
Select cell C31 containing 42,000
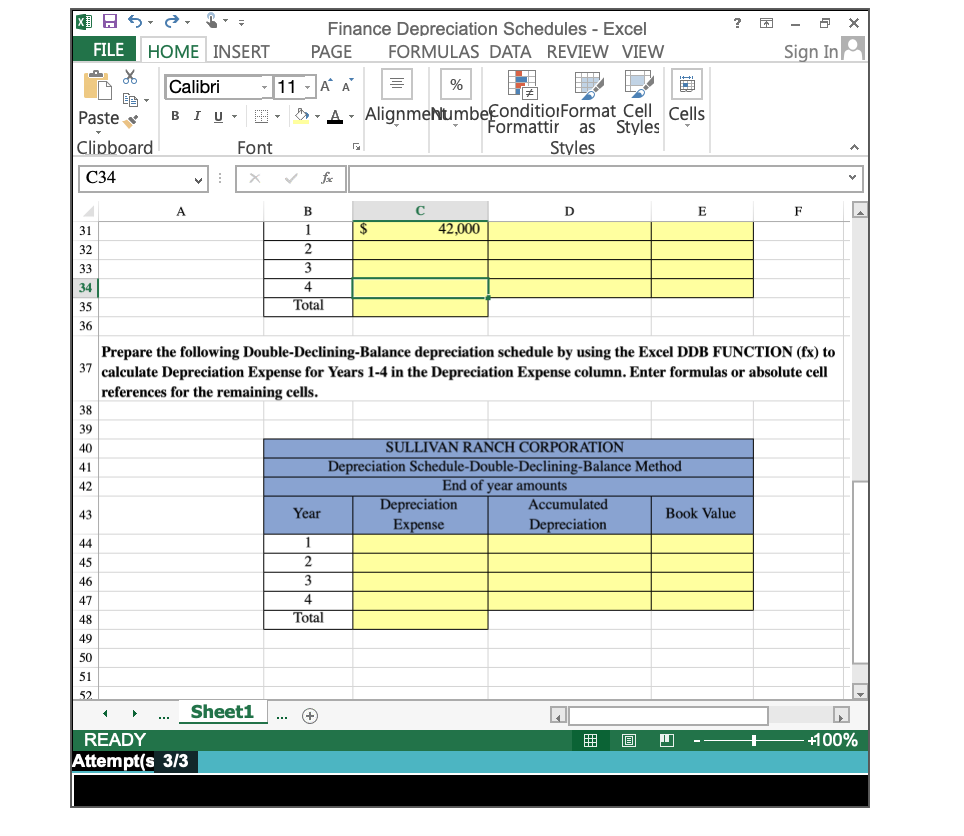[420, 230]
